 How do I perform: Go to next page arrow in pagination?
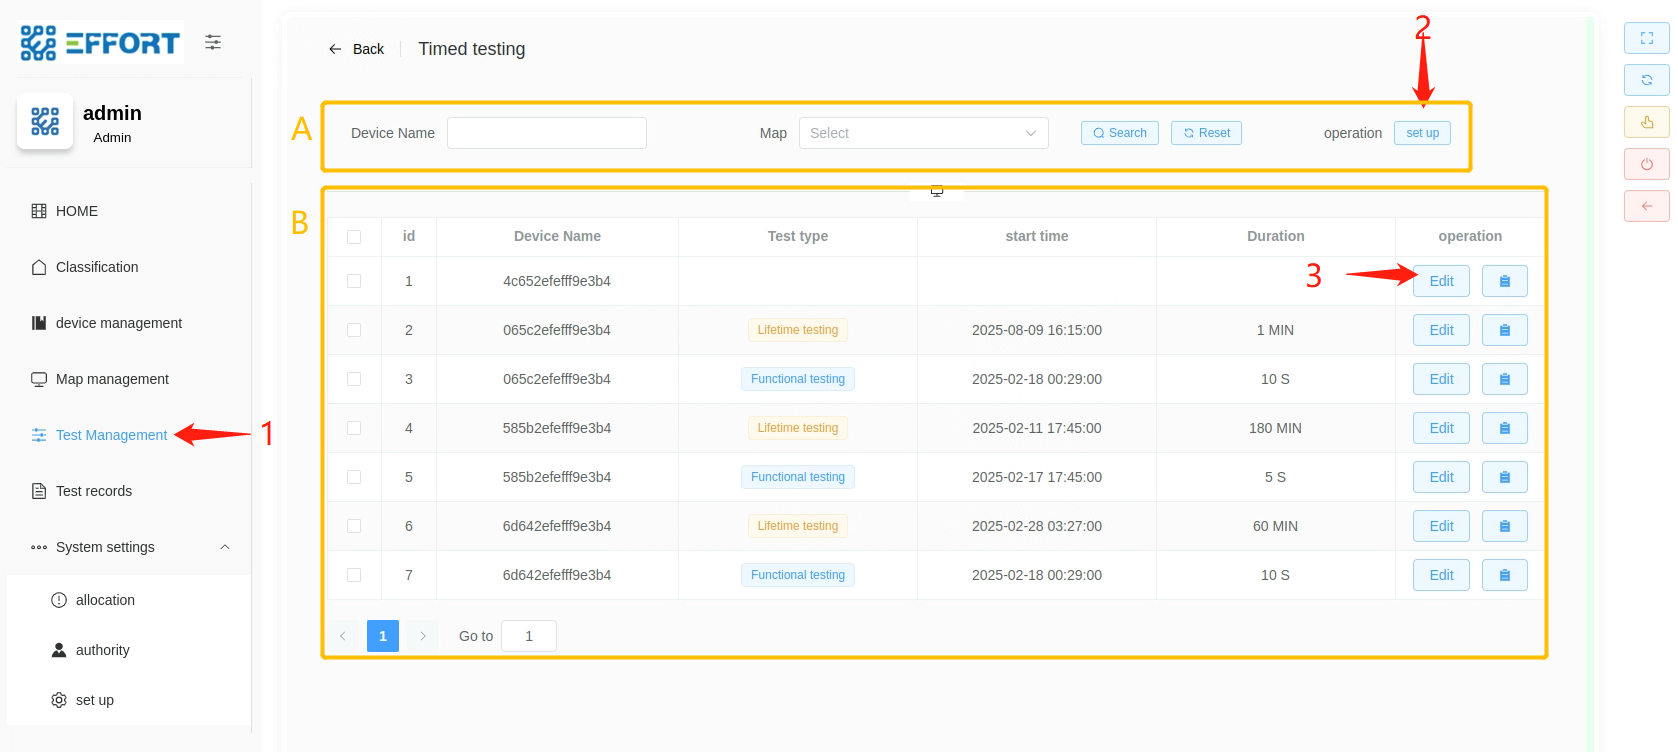click(x=423, y=636)
